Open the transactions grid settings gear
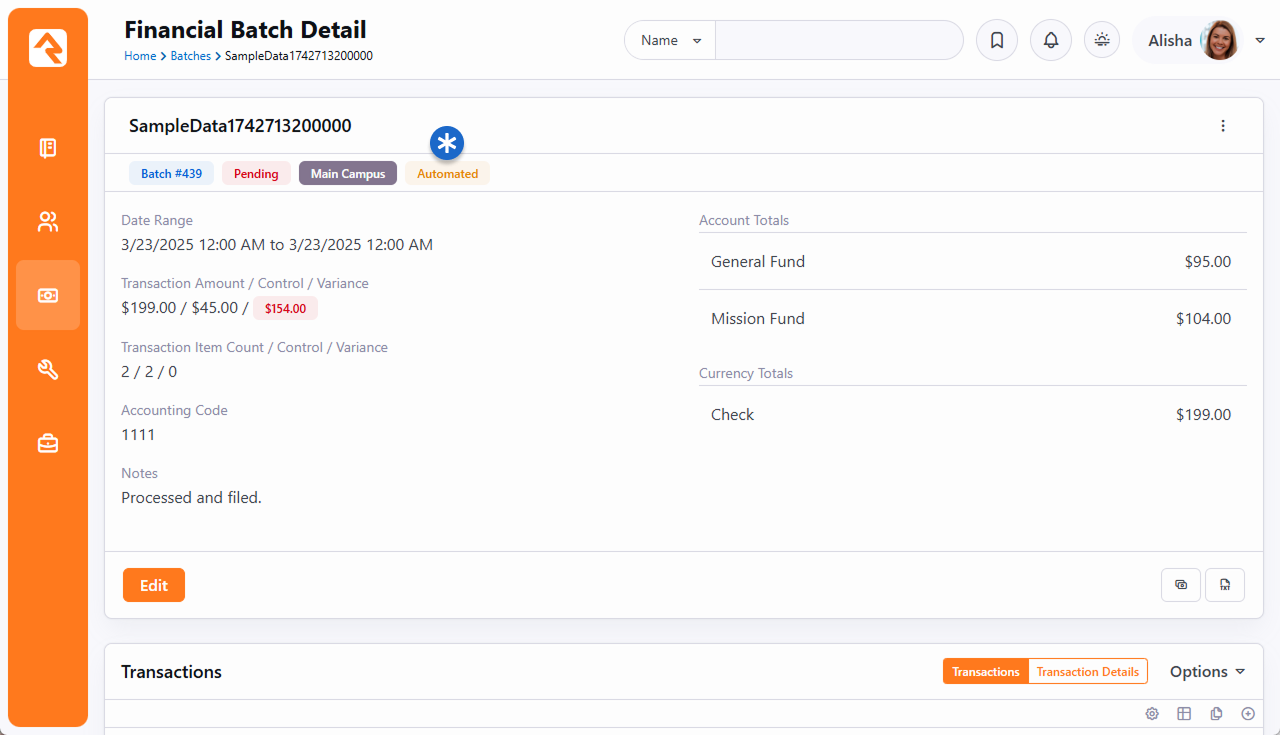 click(1152, 714)
